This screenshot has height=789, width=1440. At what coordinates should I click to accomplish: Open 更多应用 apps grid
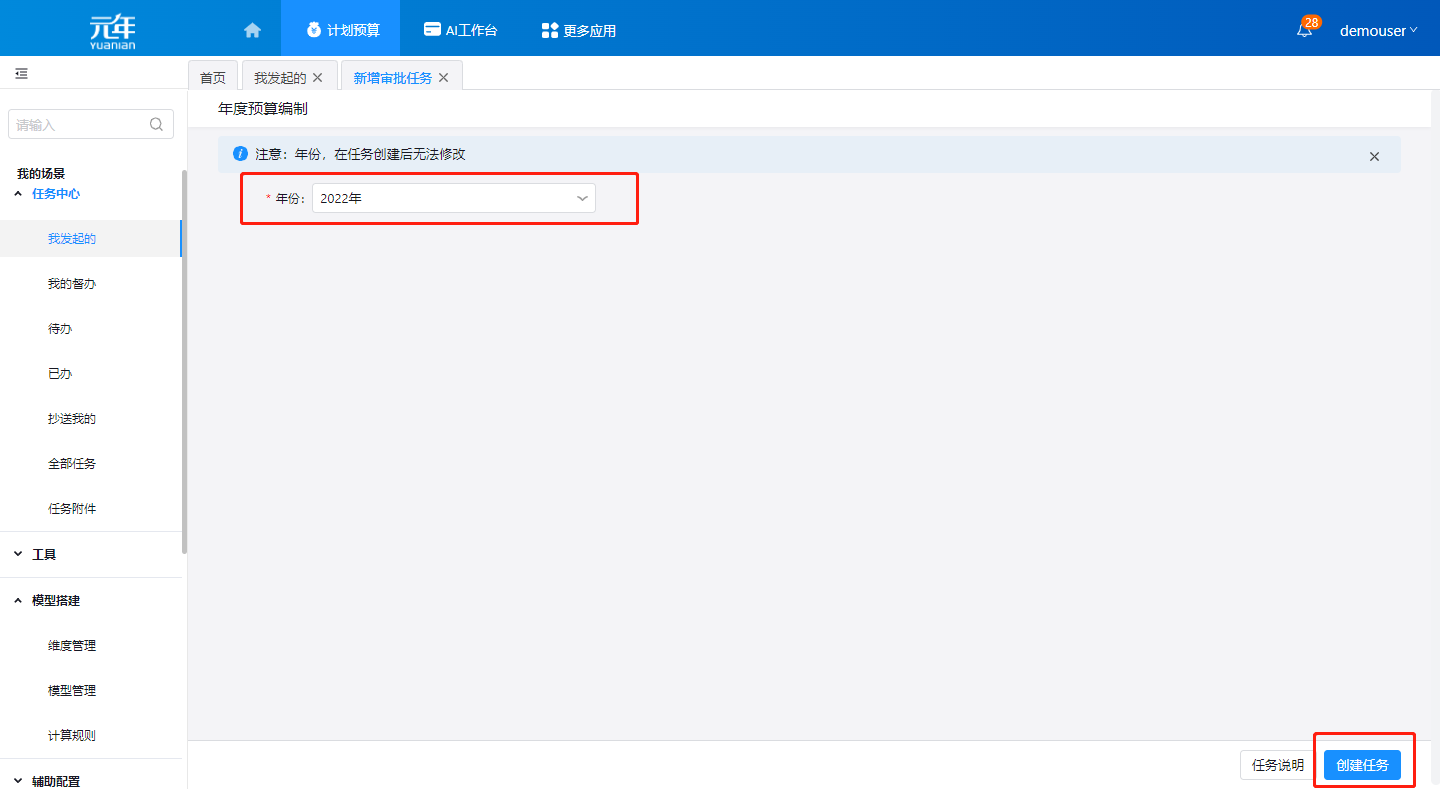[578, 30]
